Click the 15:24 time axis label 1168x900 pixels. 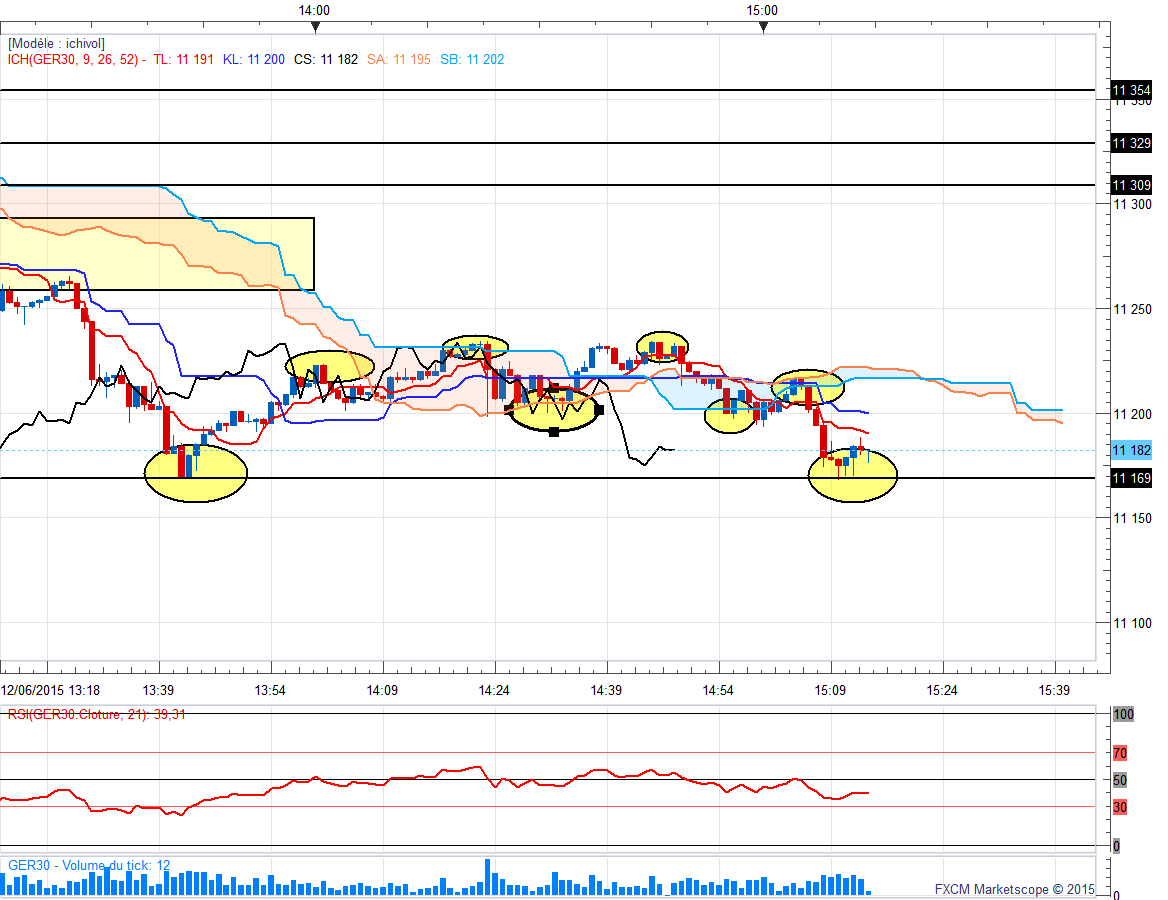tap(942, 691)
